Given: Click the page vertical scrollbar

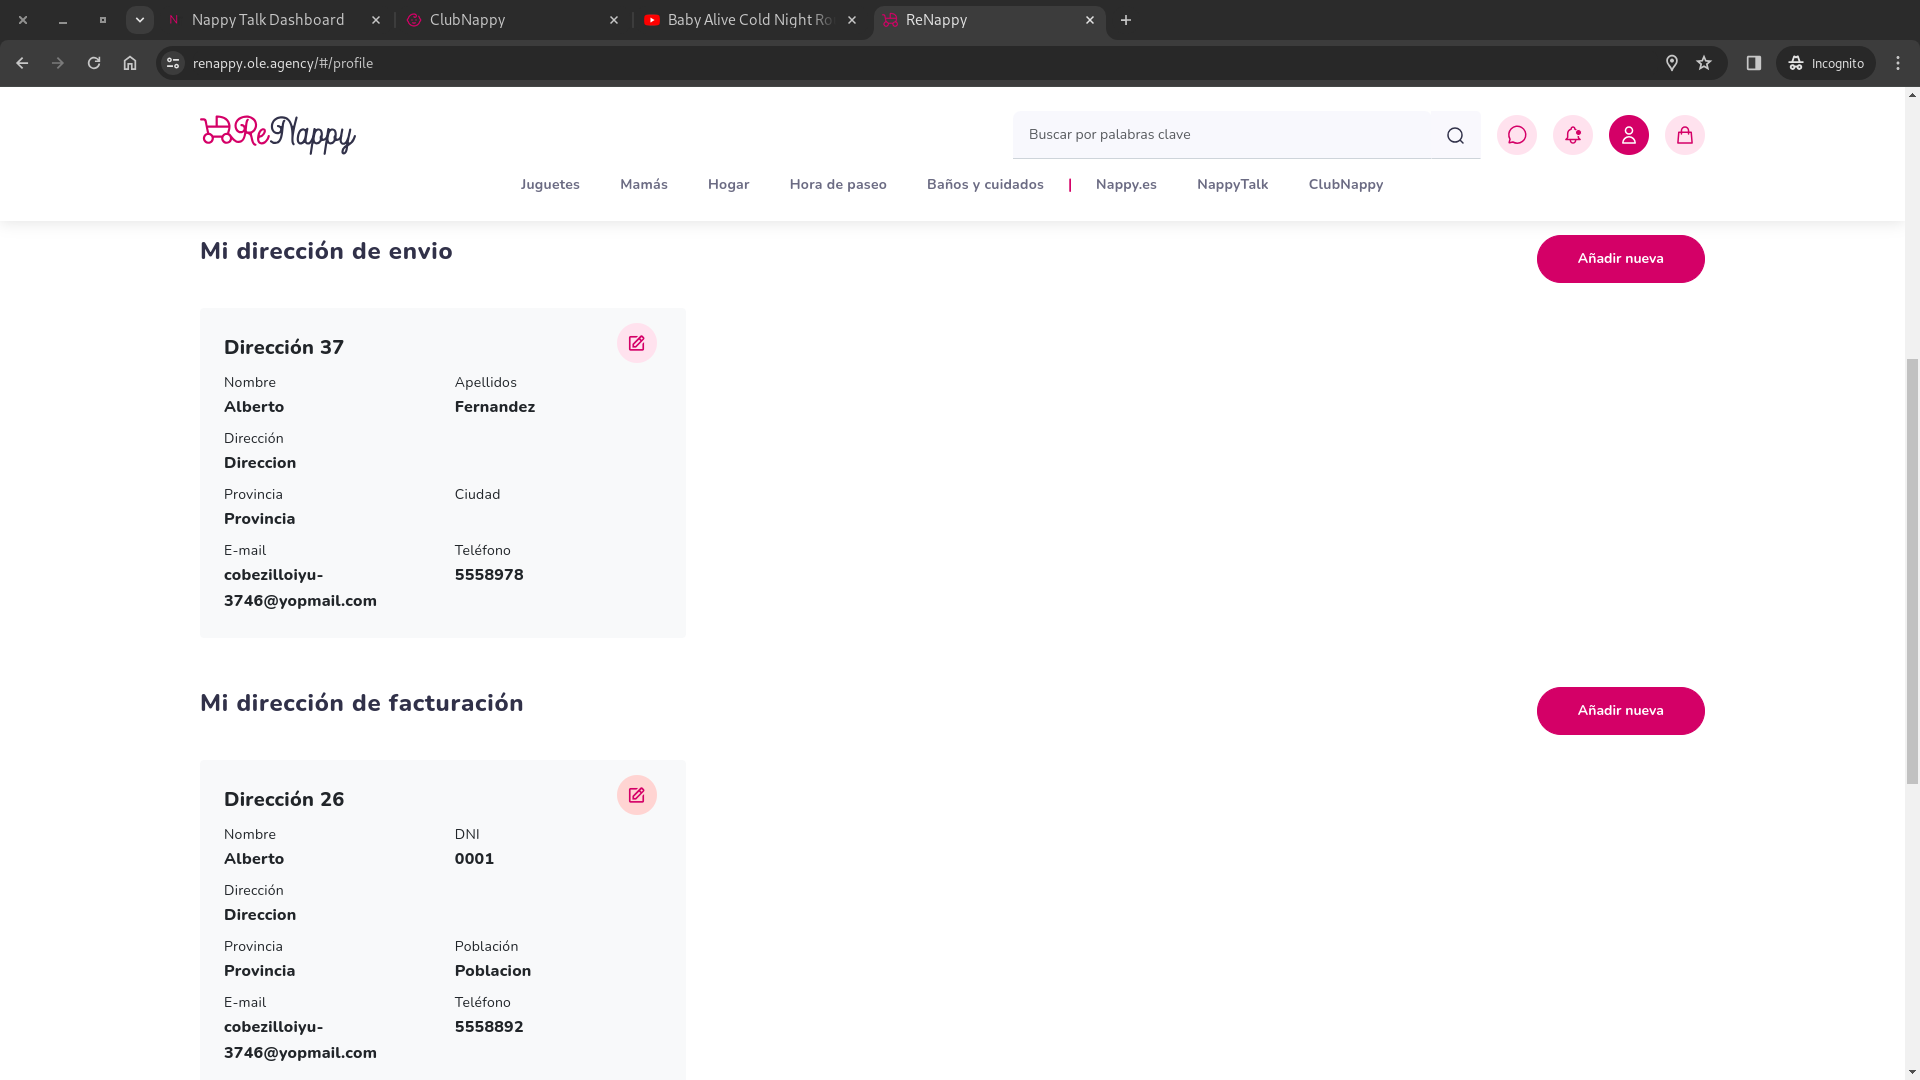Looking at the screenshot, I should (x=1912, y=570).
